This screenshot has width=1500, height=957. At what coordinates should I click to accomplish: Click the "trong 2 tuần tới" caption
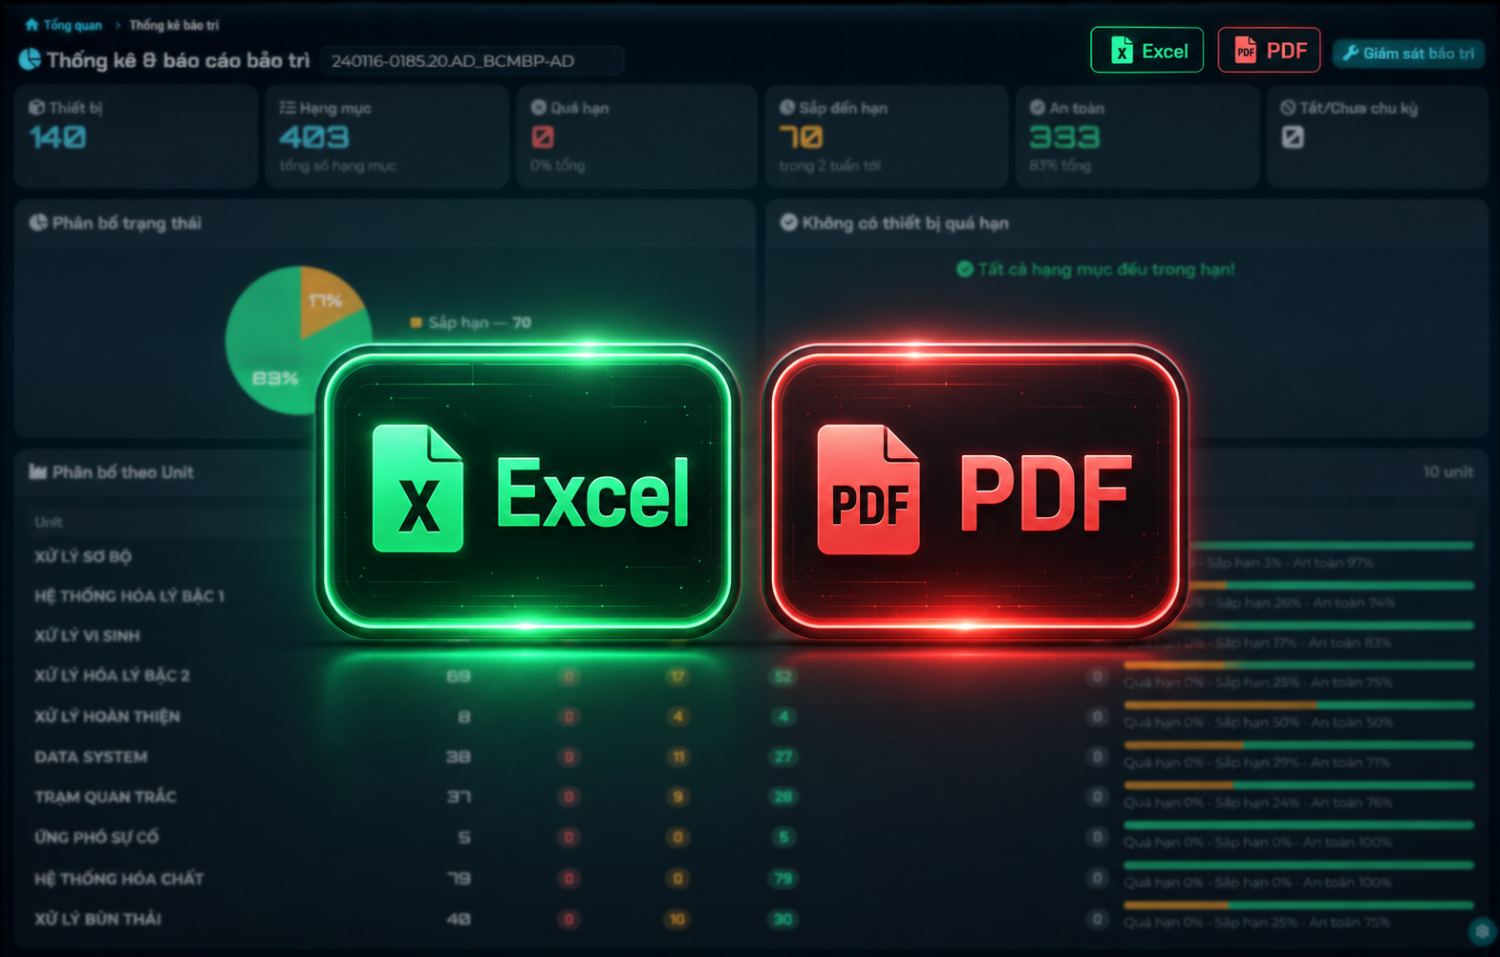830,165
